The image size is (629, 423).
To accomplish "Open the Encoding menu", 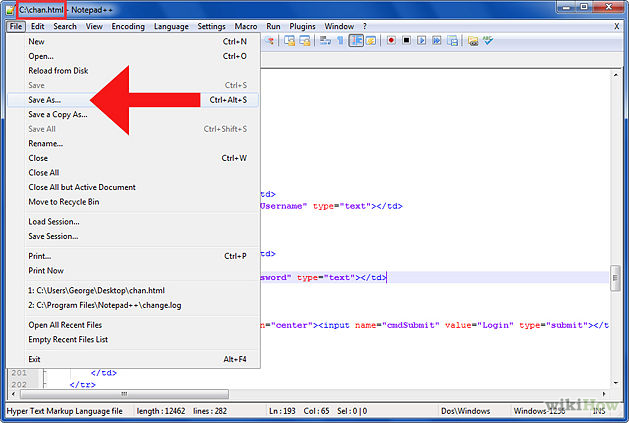I will tap(128, 26).
